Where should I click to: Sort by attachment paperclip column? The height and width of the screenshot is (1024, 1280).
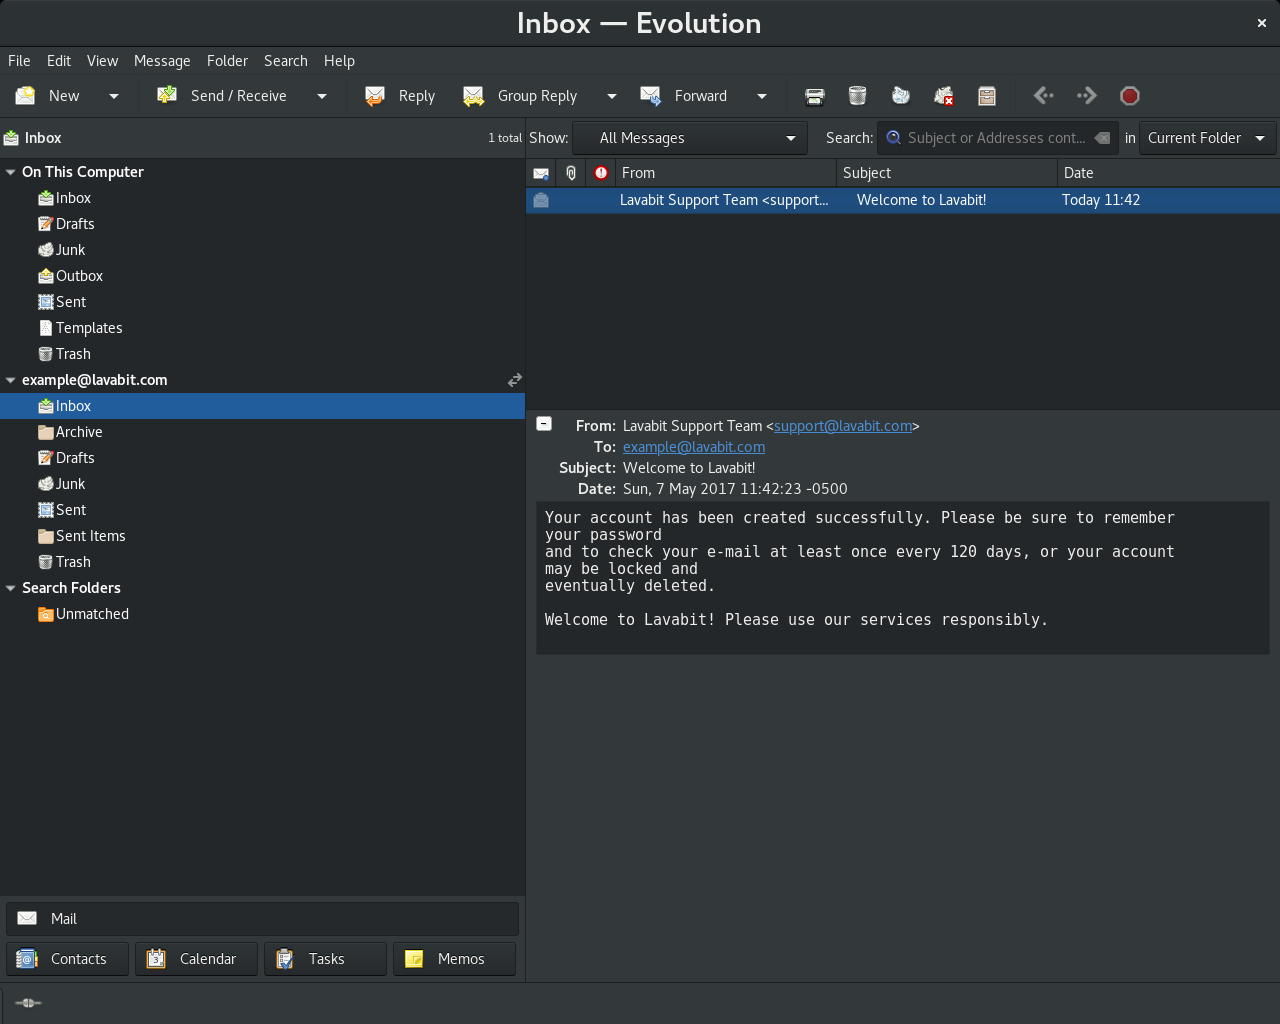(x=571, y=173)
